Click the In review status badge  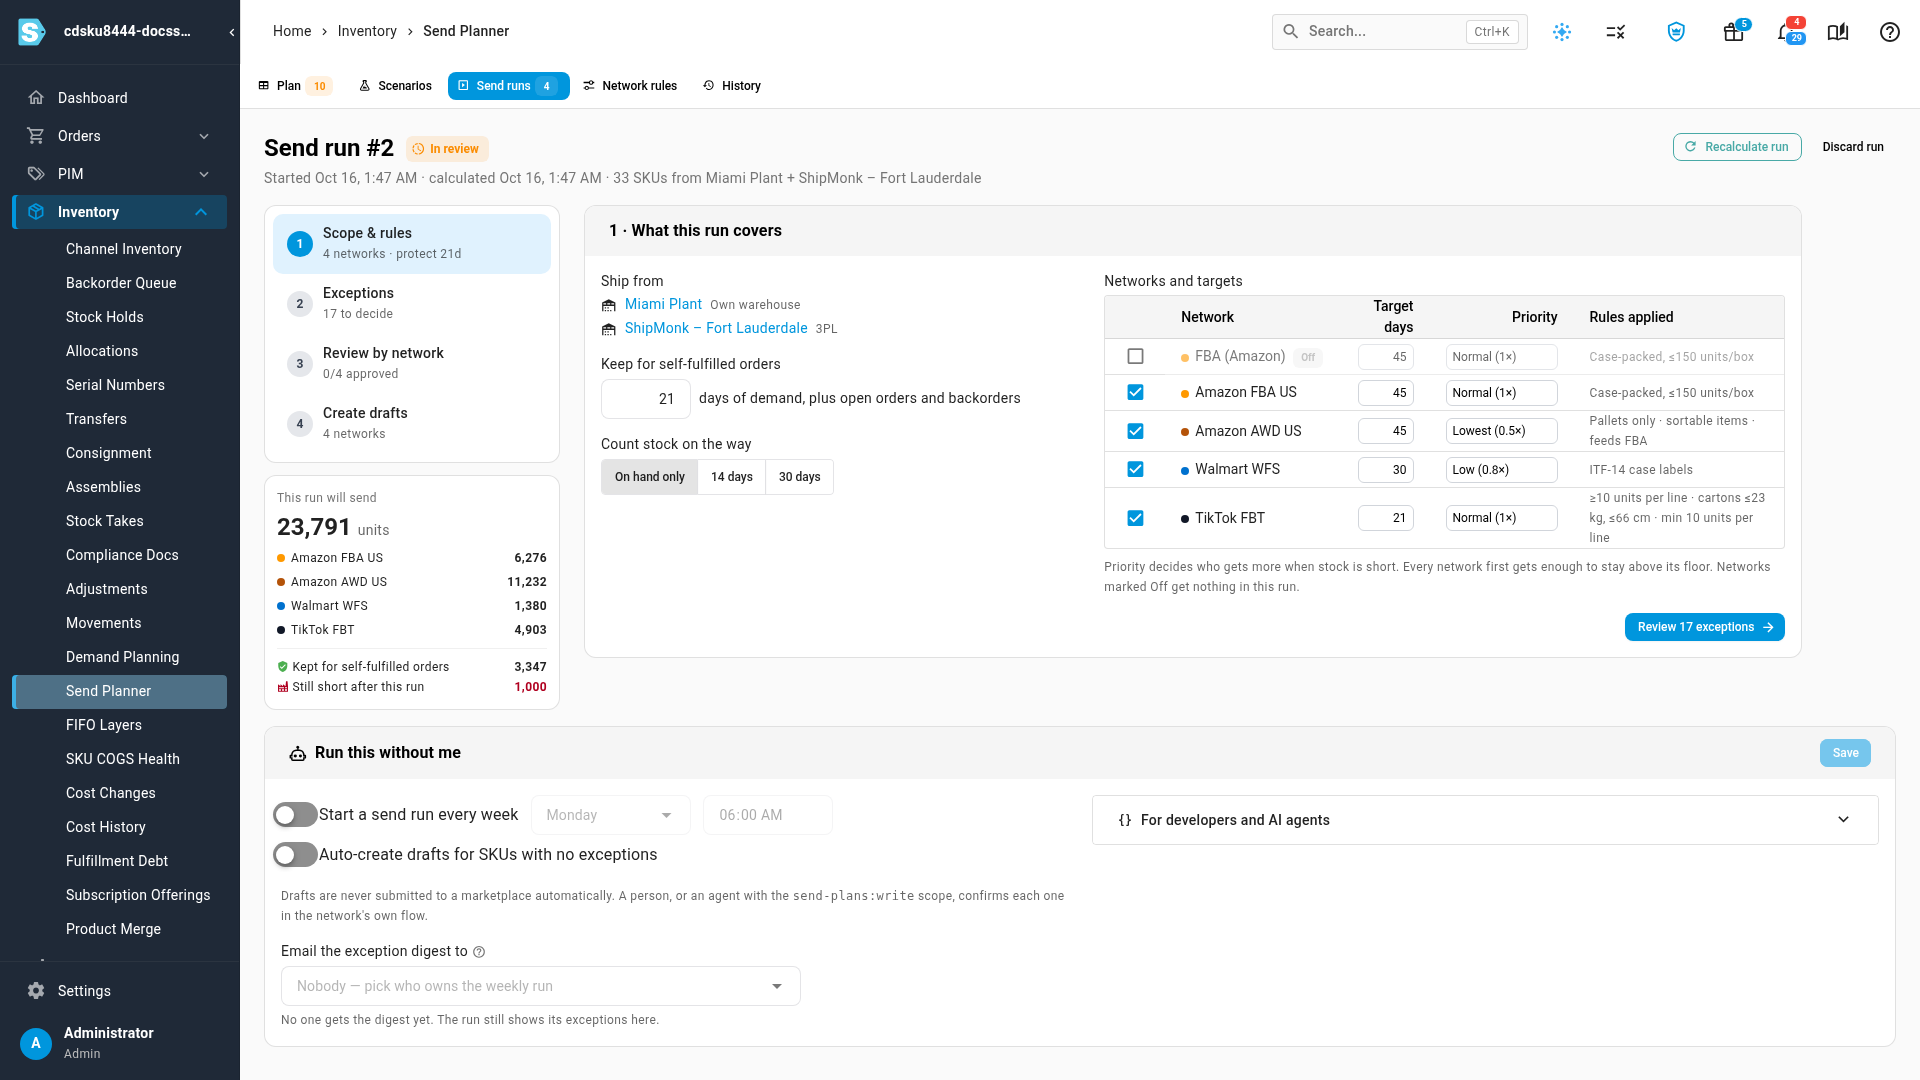[447, 149]
